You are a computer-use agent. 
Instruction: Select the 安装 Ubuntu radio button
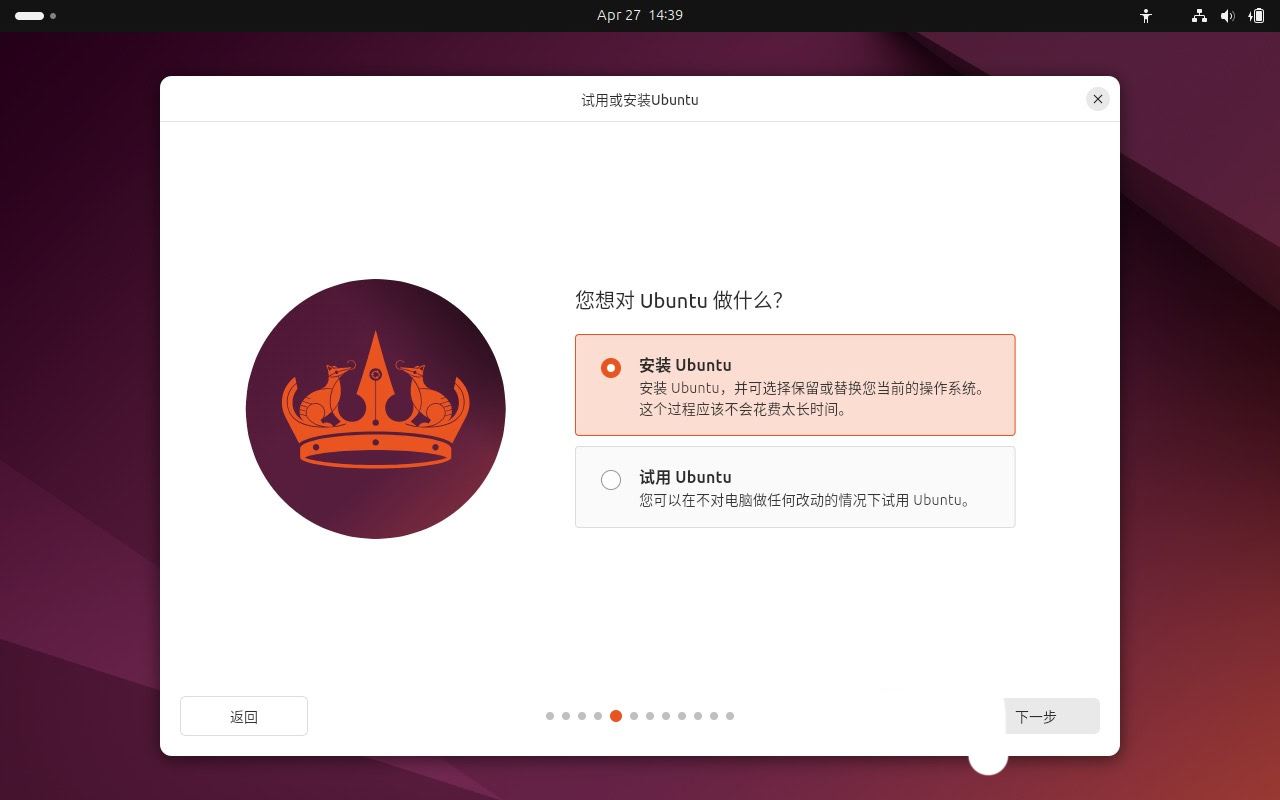pos(611,368)
